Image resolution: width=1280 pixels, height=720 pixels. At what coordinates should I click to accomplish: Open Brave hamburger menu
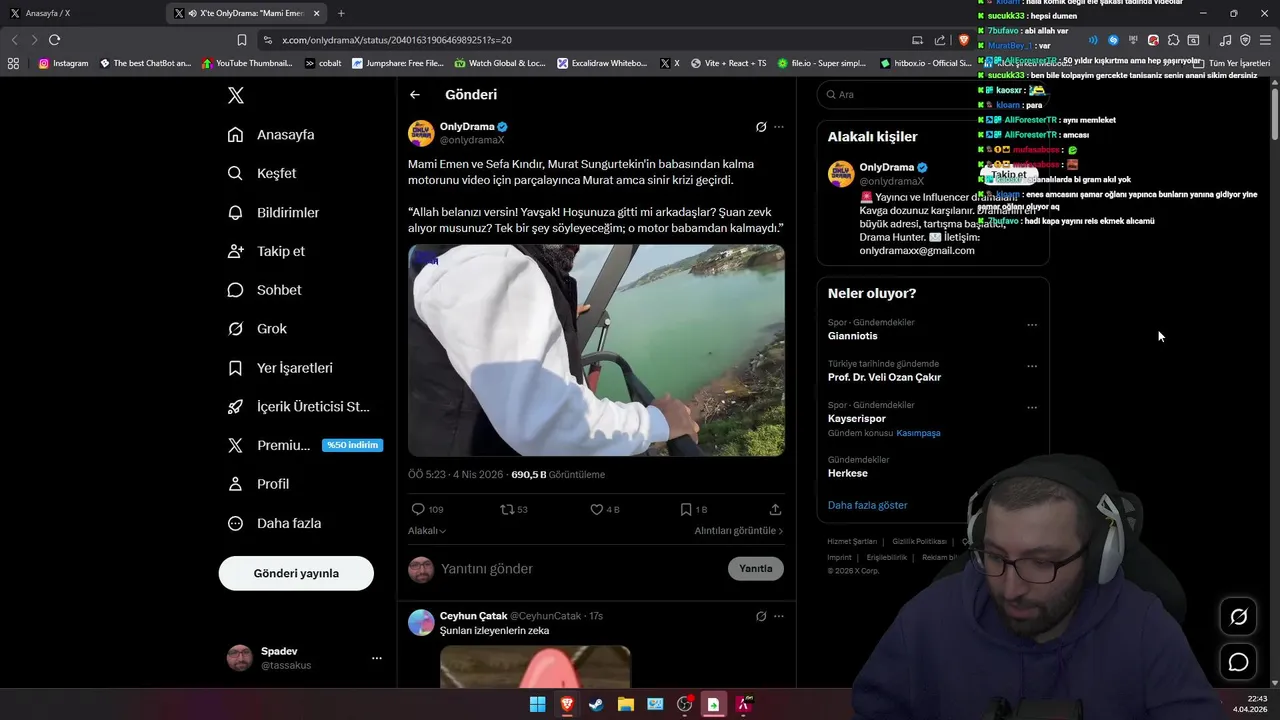coord(1265,40)
